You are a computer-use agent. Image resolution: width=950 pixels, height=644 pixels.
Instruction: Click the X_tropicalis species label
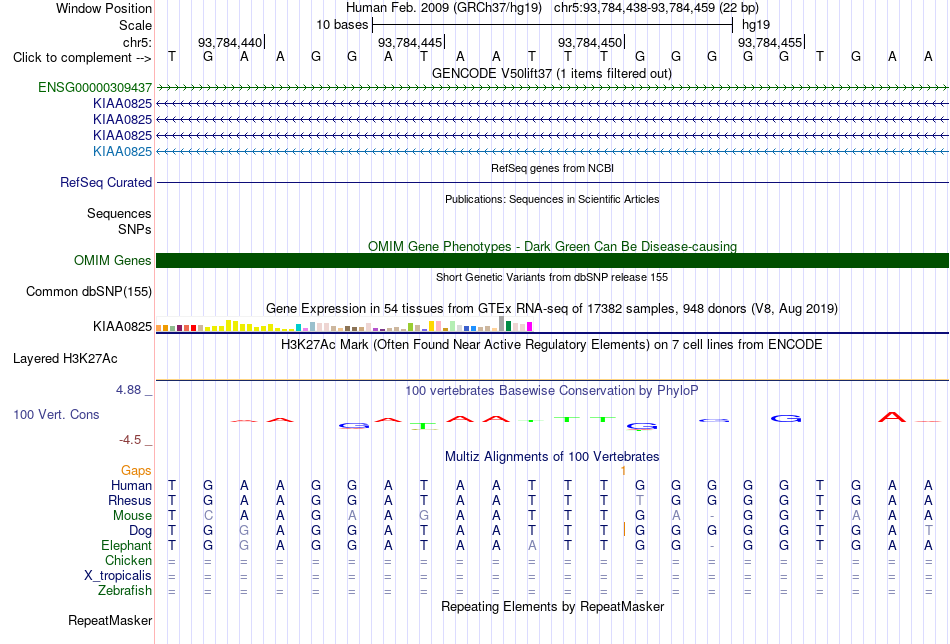[x=118, y=576]
